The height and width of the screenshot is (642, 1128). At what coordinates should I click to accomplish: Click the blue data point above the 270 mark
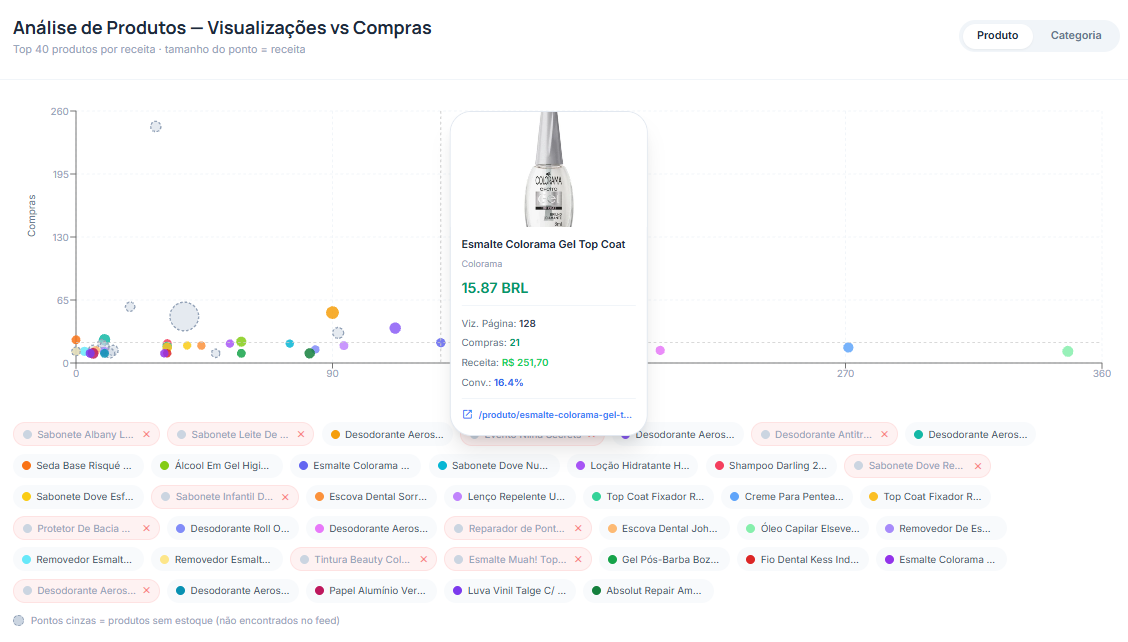click(848, 348)
